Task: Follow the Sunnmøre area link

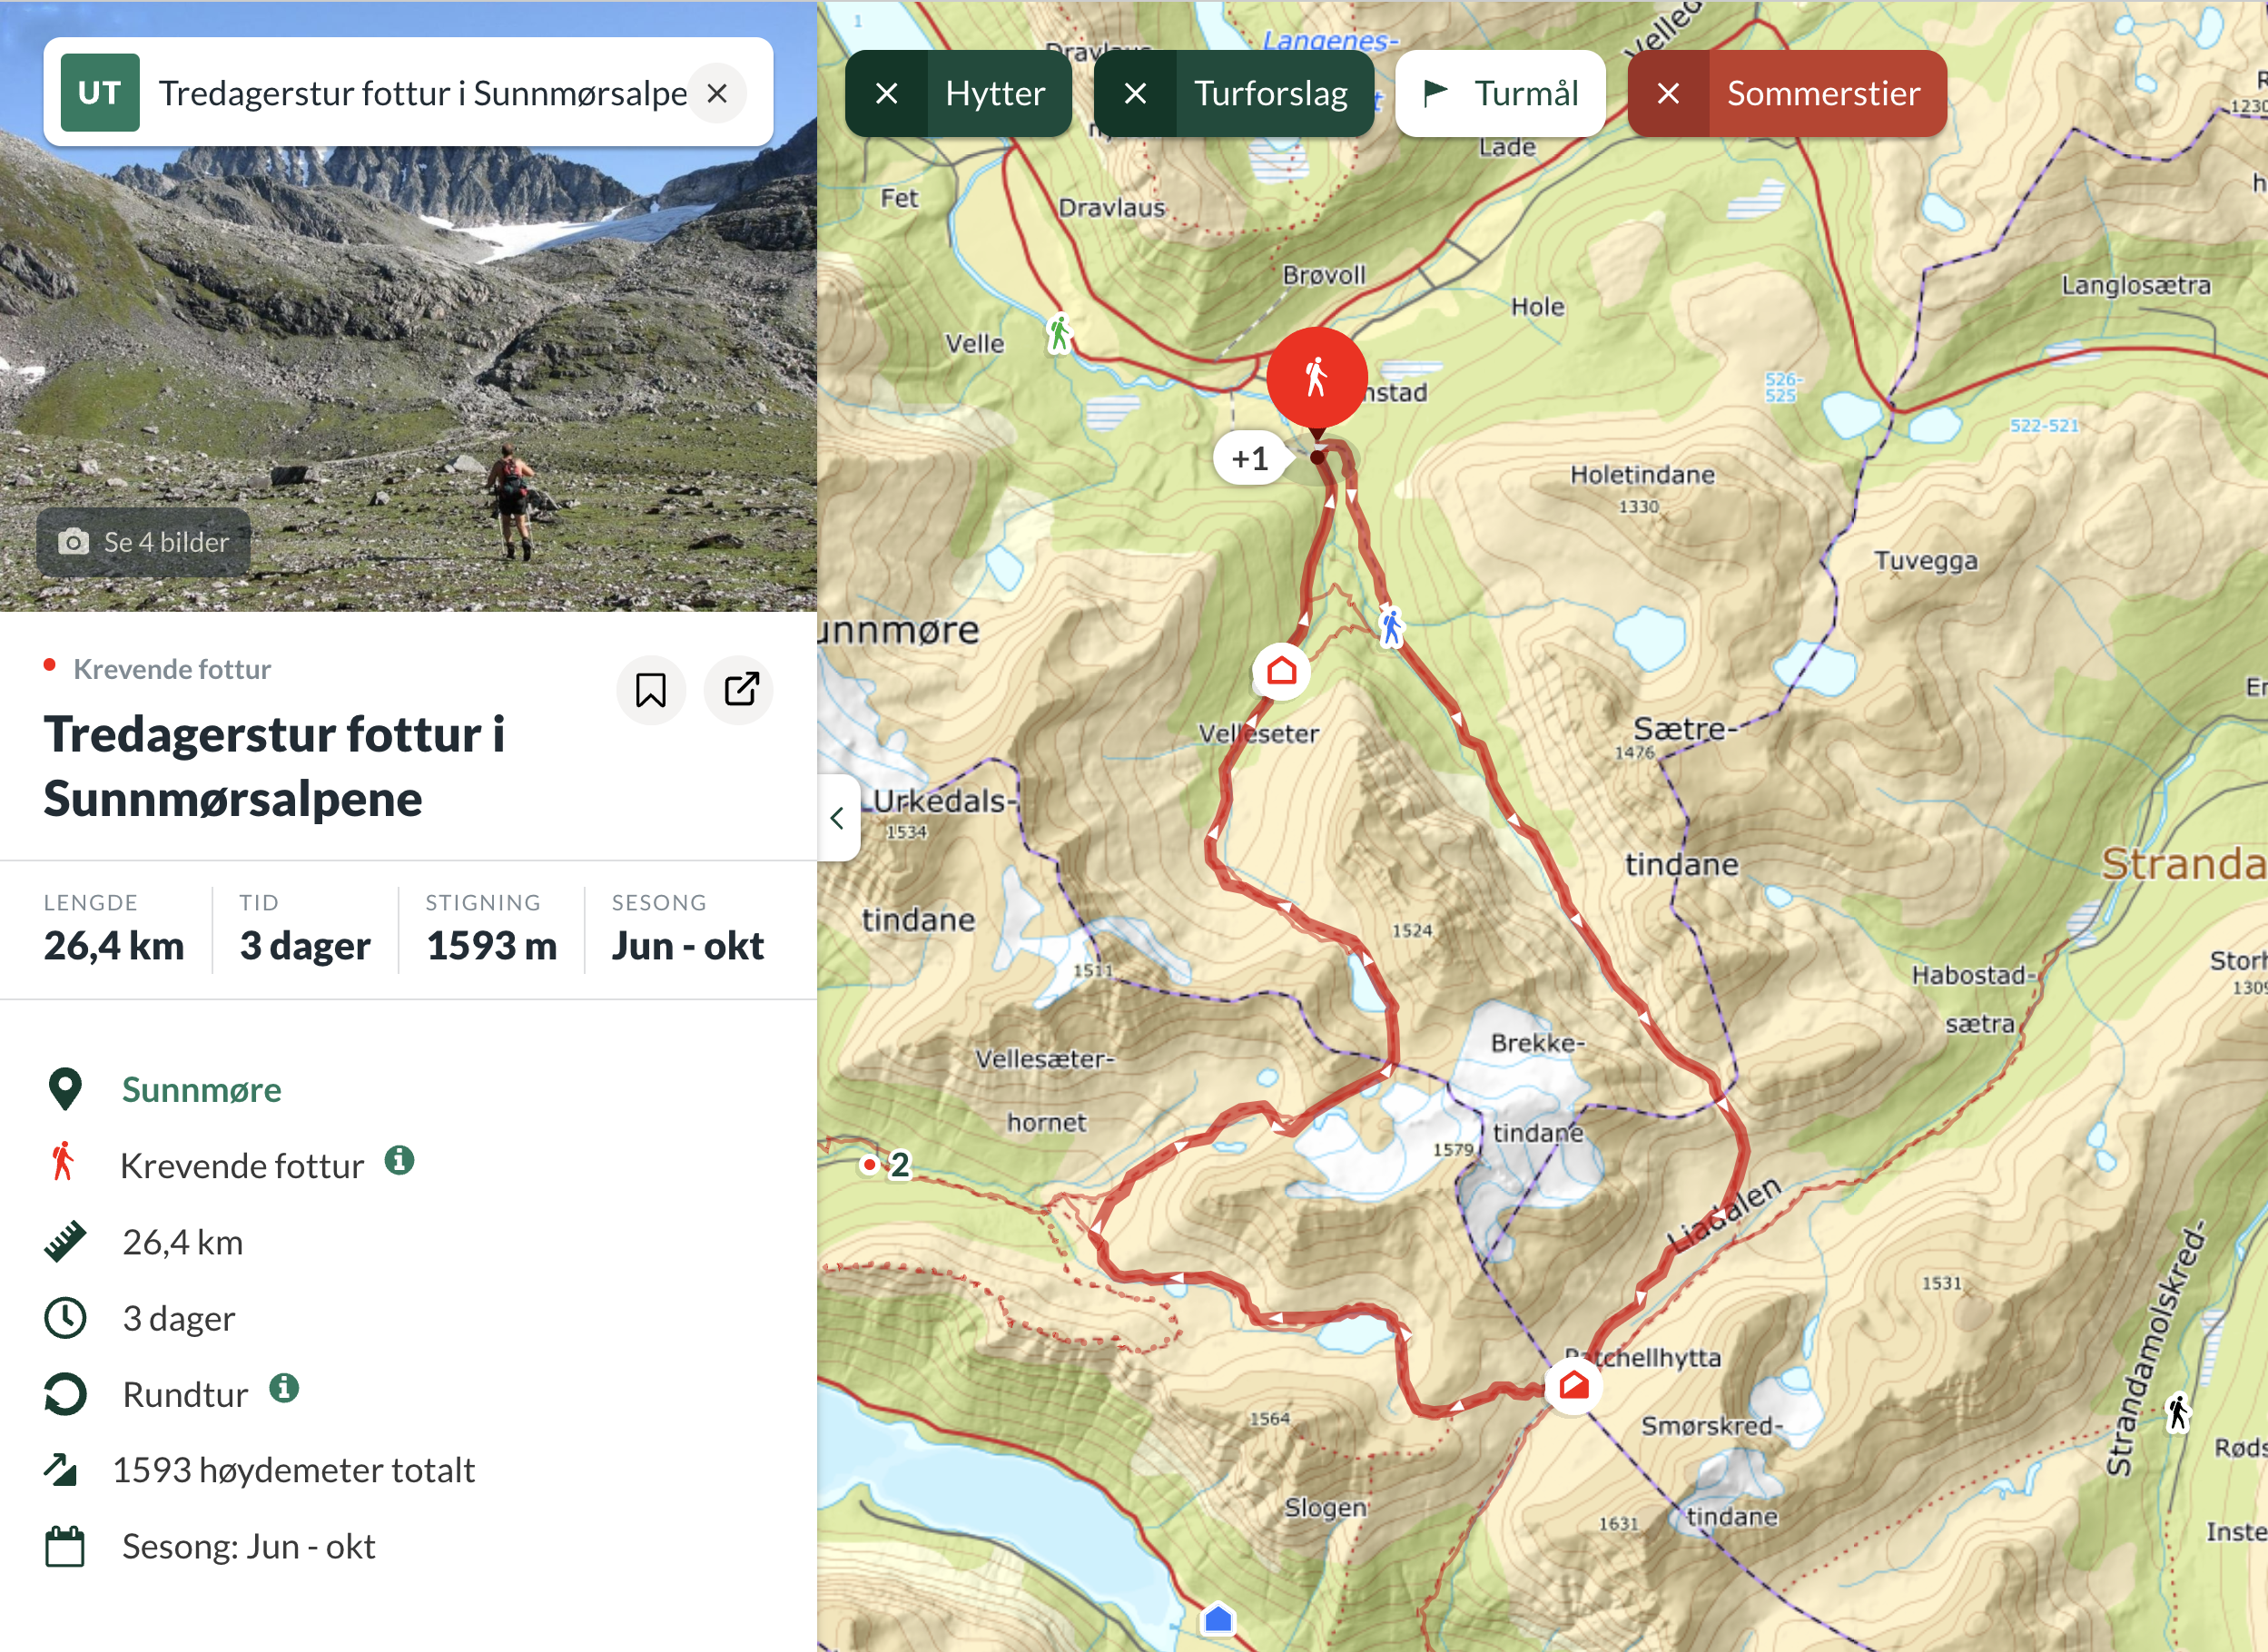Action: coord(201,1090)
